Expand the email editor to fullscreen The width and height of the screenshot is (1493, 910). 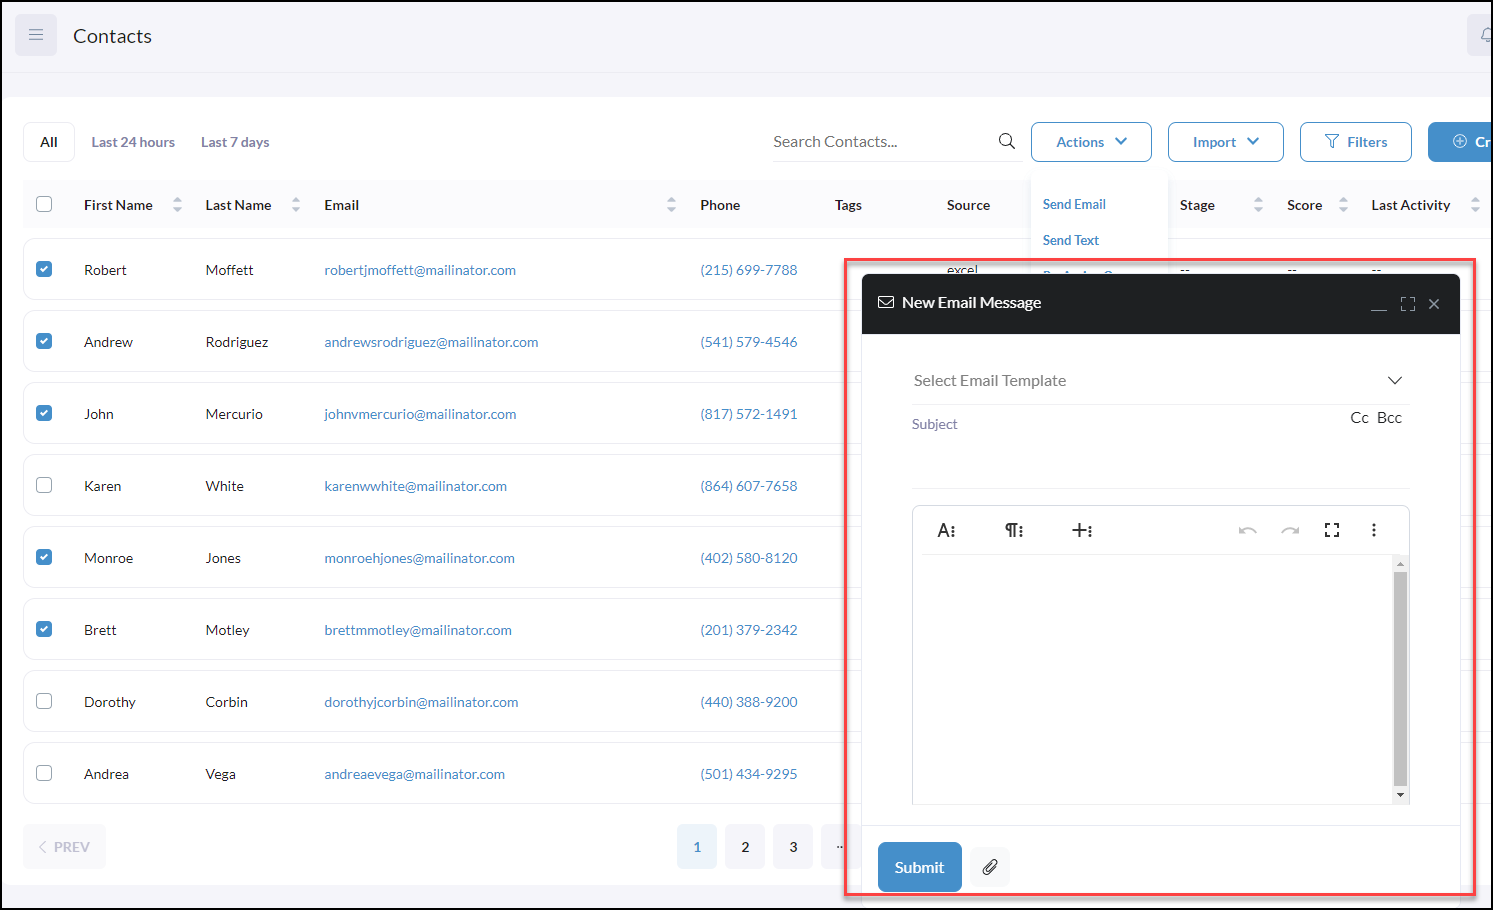click(1331, 530)
